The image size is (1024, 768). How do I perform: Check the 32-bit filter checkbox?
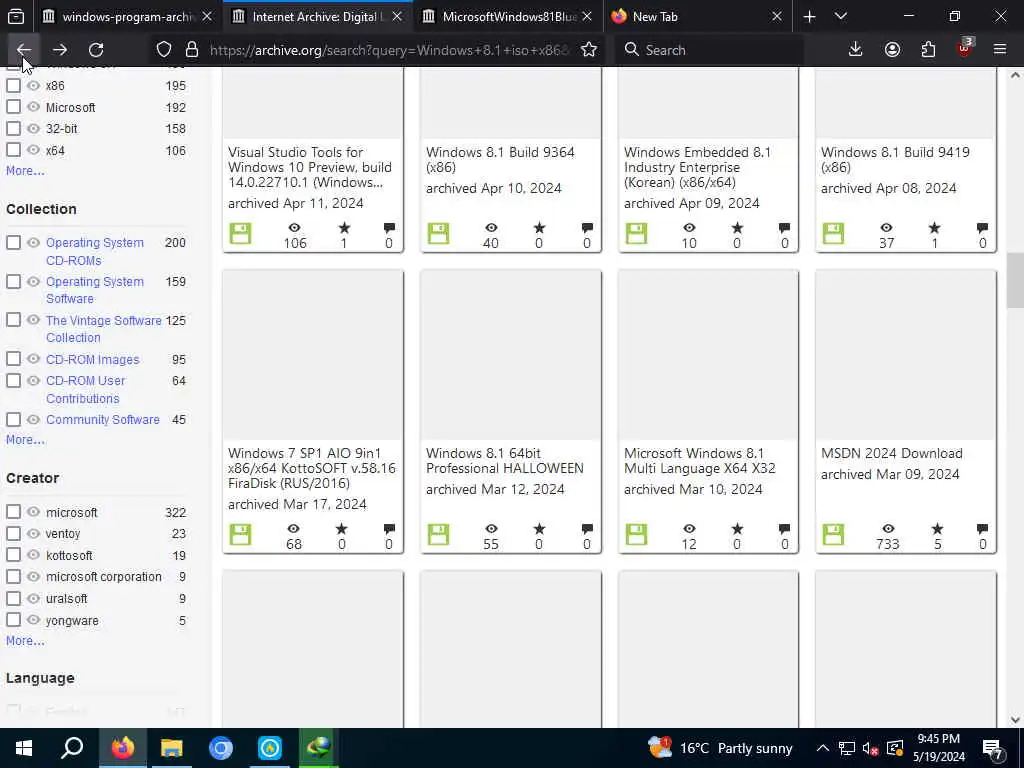(13, 128)
